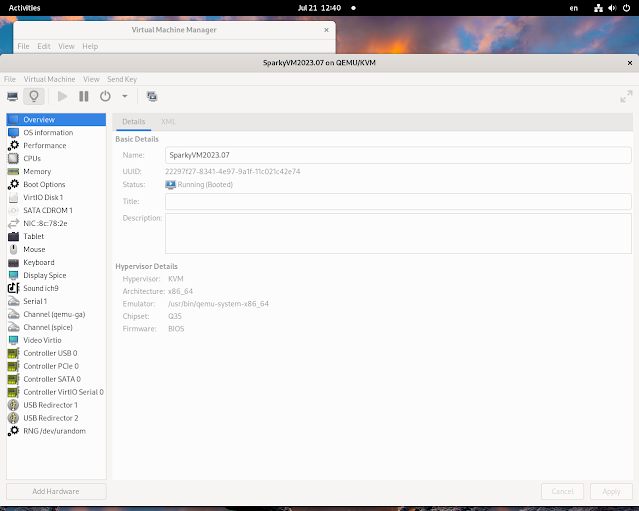Show the graphical console view

click(13, 97)
